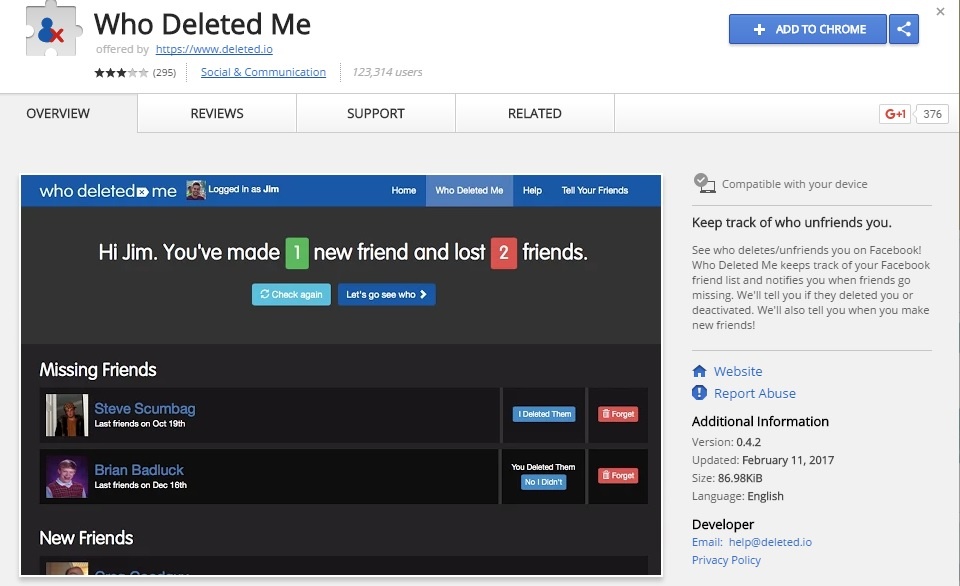
Task: Click the Missing Friends heading
Action: [x=98, y=370]
